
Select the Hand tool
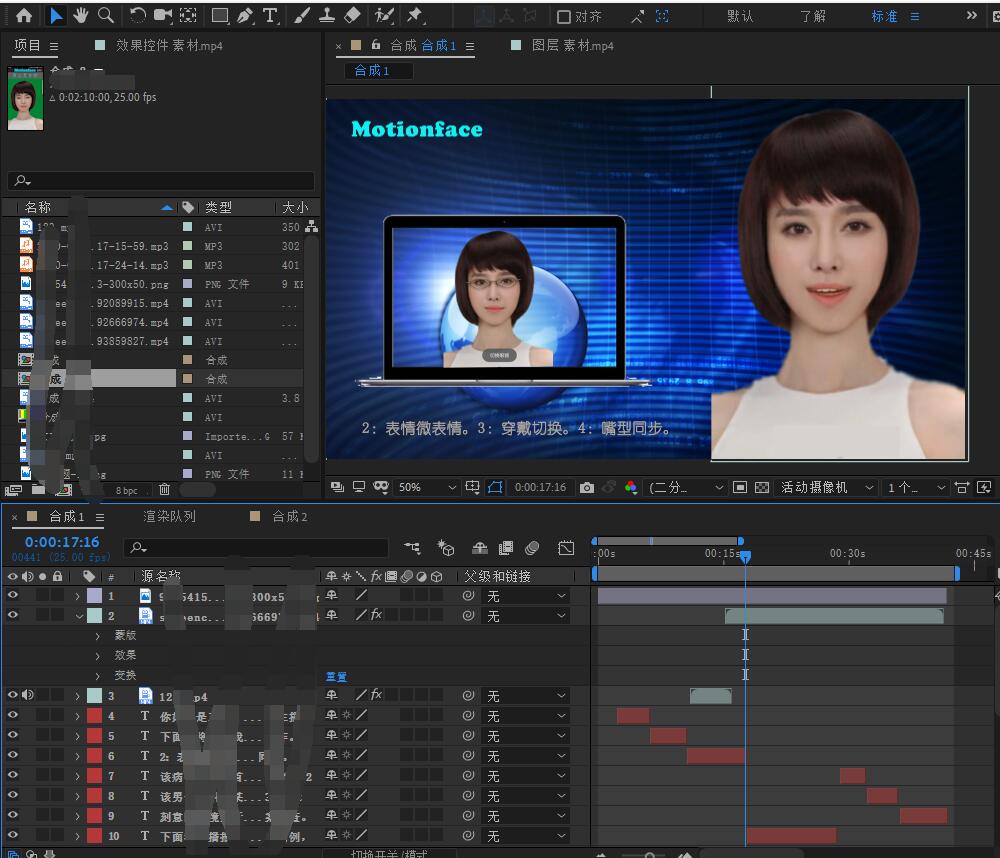(80, 15)
